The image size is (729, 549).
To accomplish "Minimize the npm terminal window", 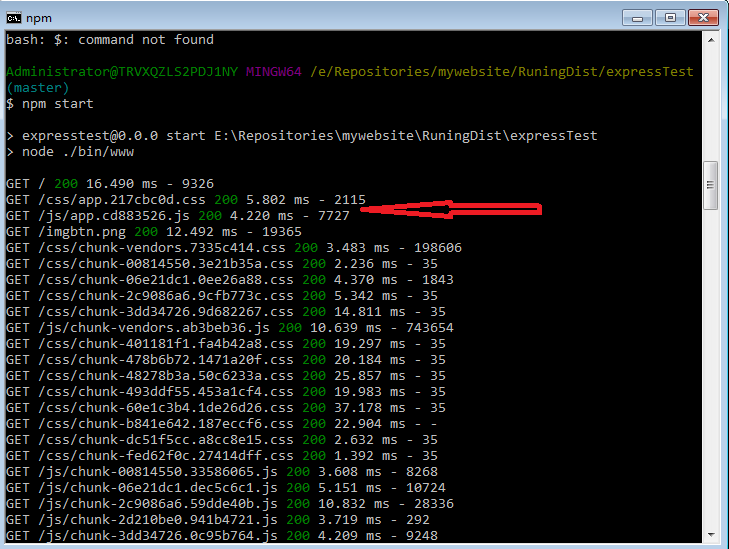I will click(637, 18).
